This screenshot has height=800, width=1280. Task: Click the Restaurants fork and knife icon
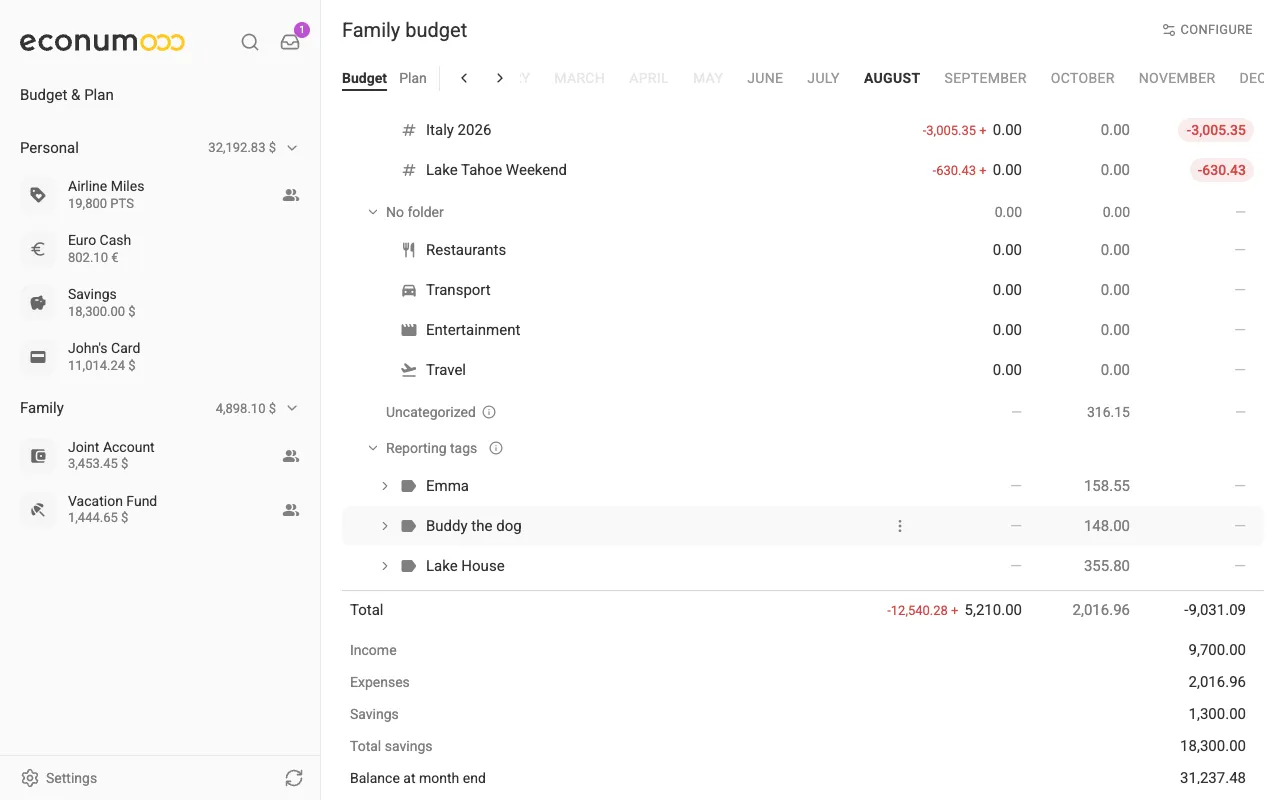pyautogui.click(x=408, y=250)
